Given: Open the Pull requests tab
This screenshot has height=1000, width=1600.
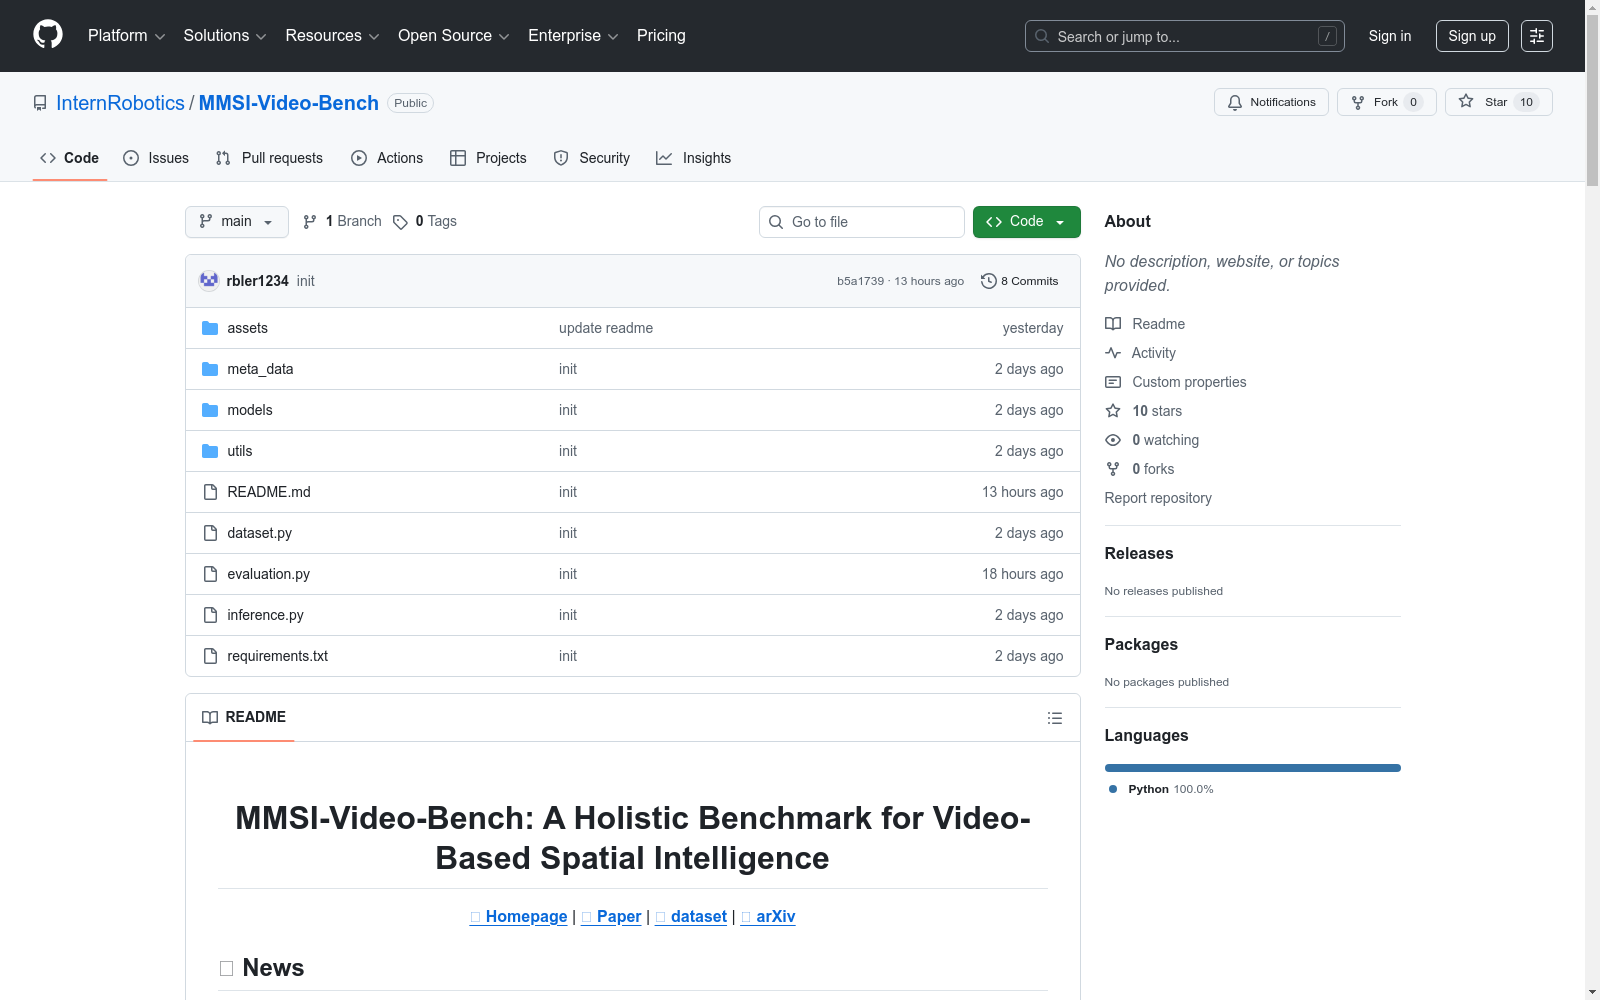Looking at the screenshot, I should coord(269,158).
